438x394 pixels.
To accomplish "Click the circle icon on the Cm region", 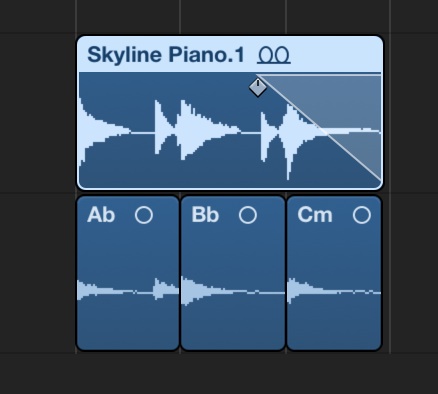I will click(362, 215).
